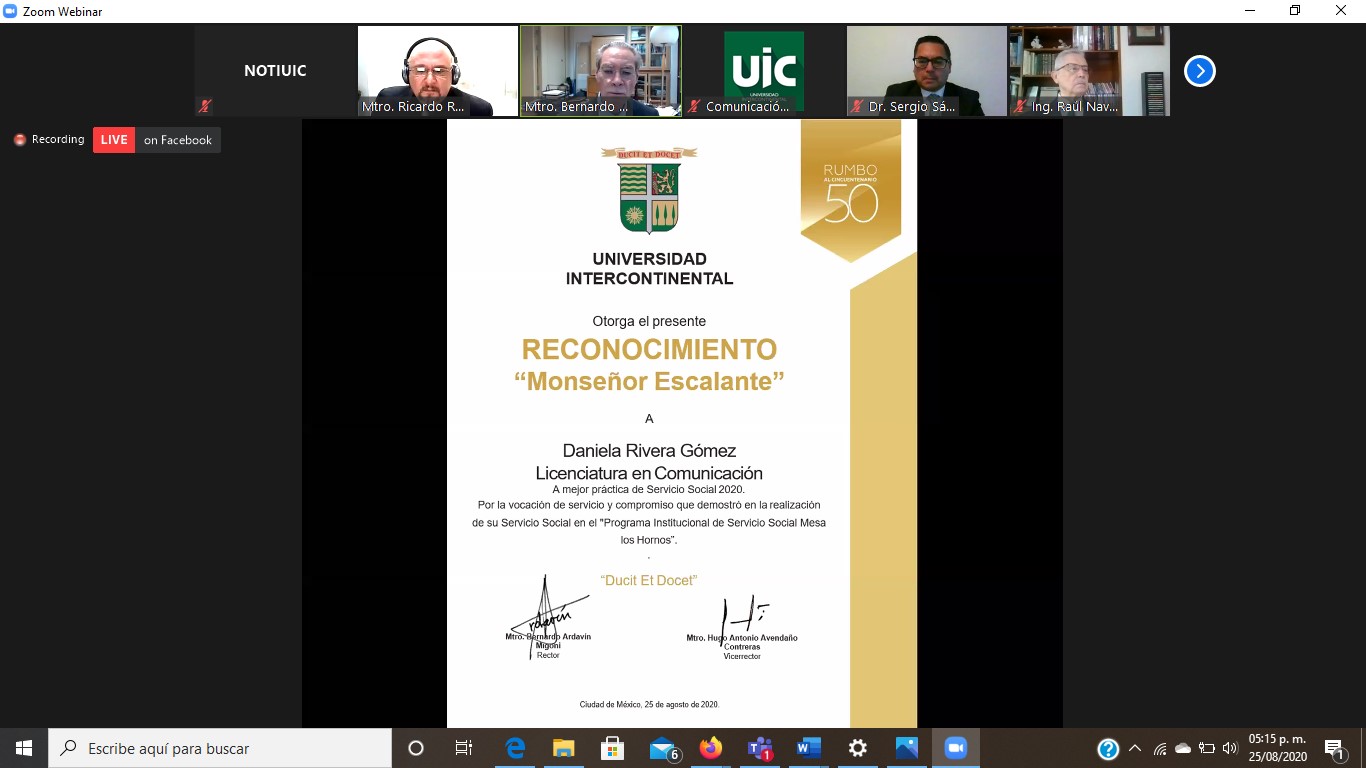The image size is (1366, 768).
Task: Open Cortana from the taskbar
Action: tap(416, 748)
